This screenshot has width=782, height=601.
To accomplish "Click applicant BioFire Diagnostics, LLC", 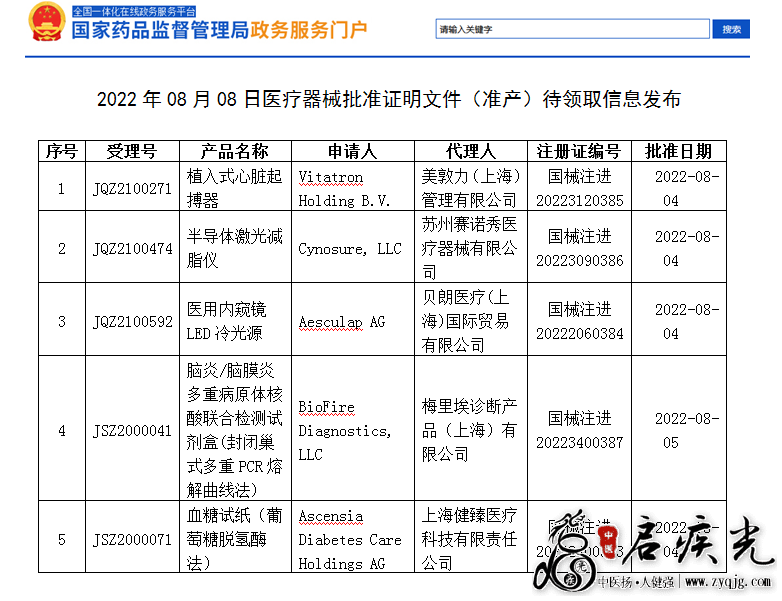I will (x=345, y=431).
